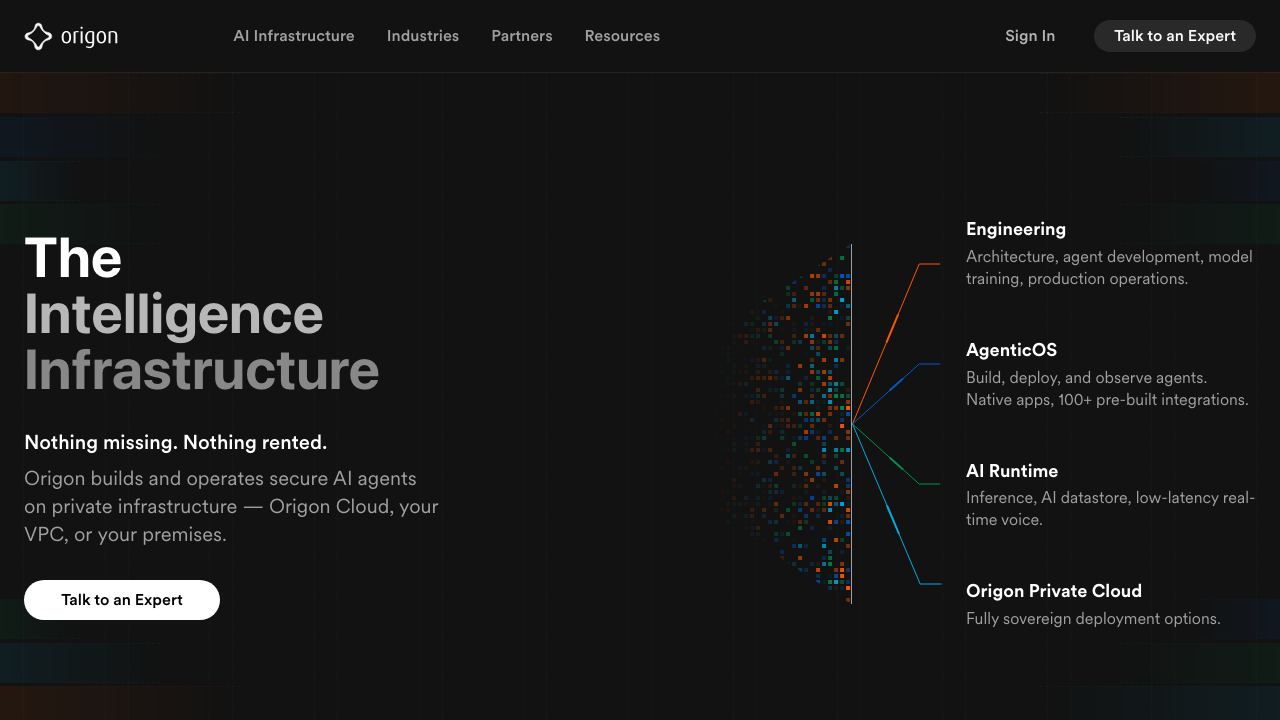Image resolution: width=1280 pixels, height=720 pixels.
Task: Click the Origon diamond logo icon
Action: point(38,37)
